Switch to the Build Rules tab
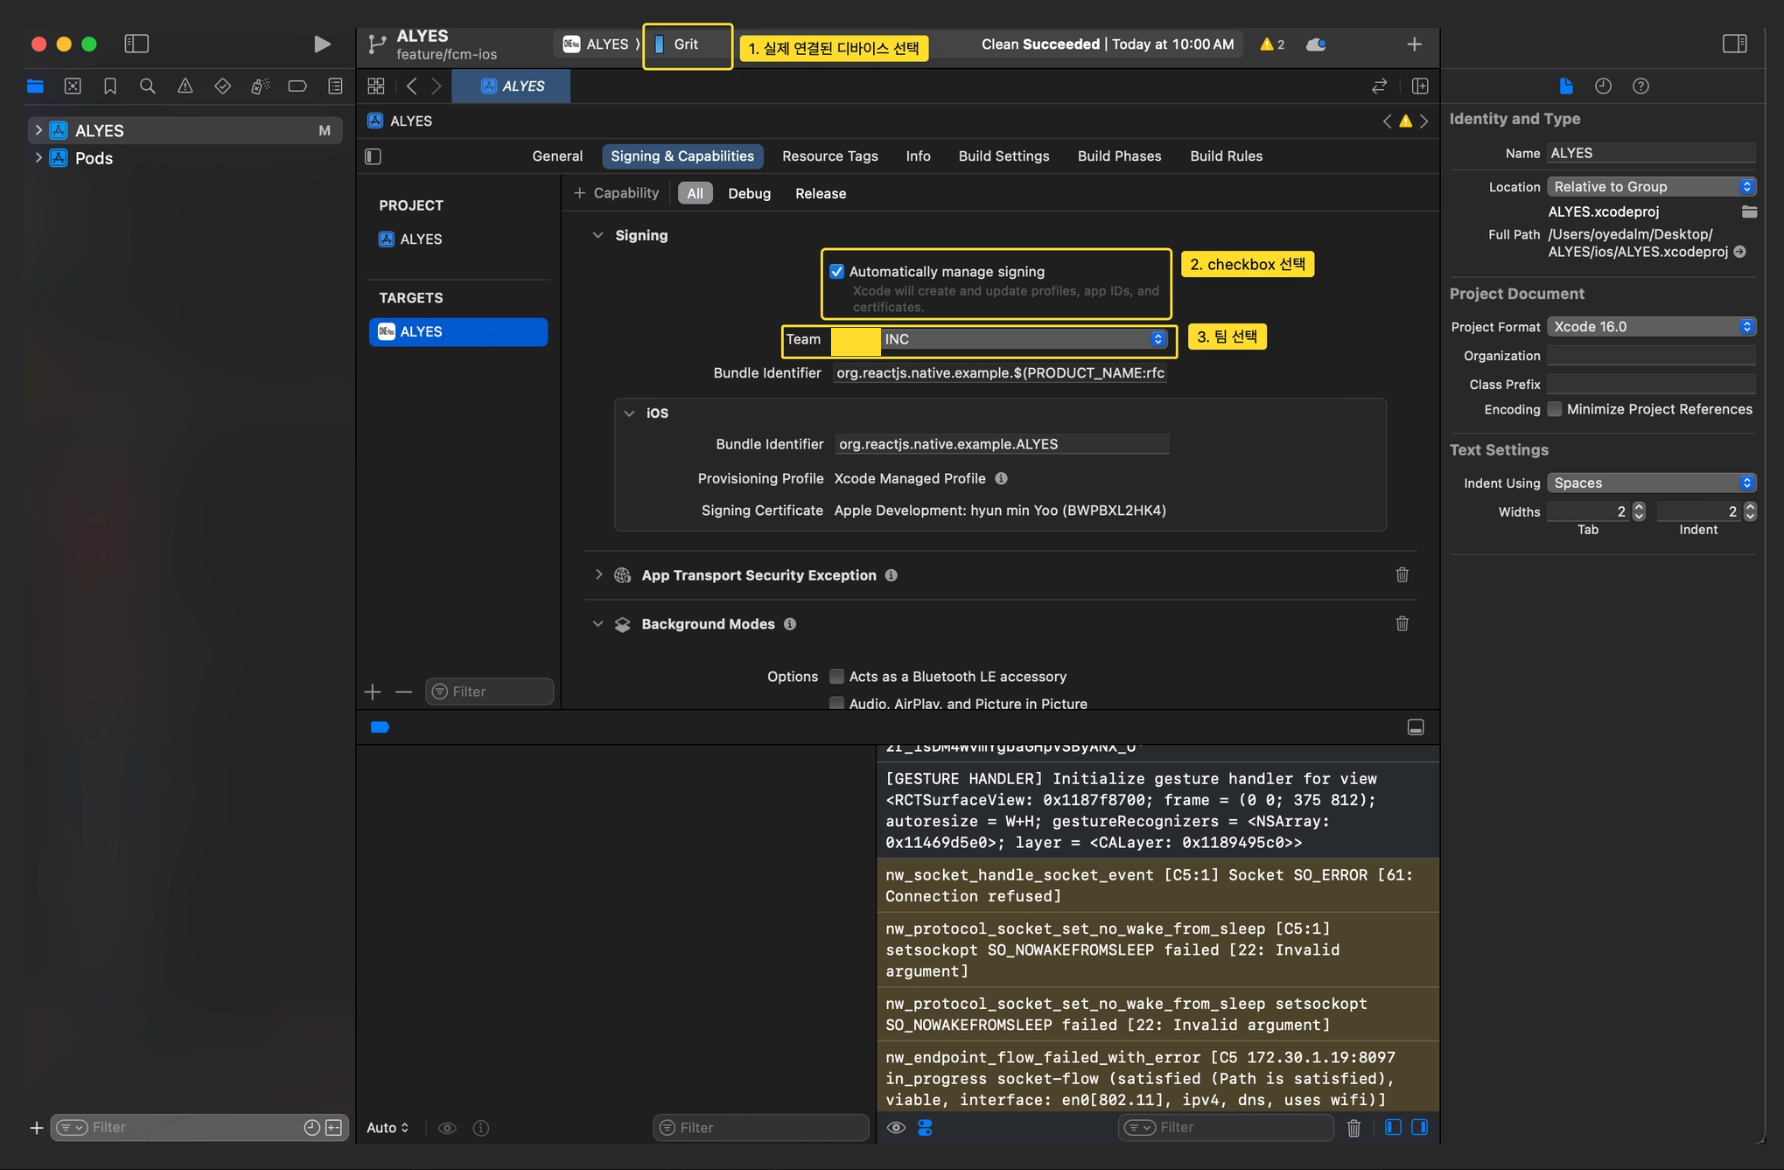The image size is (1784, 1170). pos(1226,156)
